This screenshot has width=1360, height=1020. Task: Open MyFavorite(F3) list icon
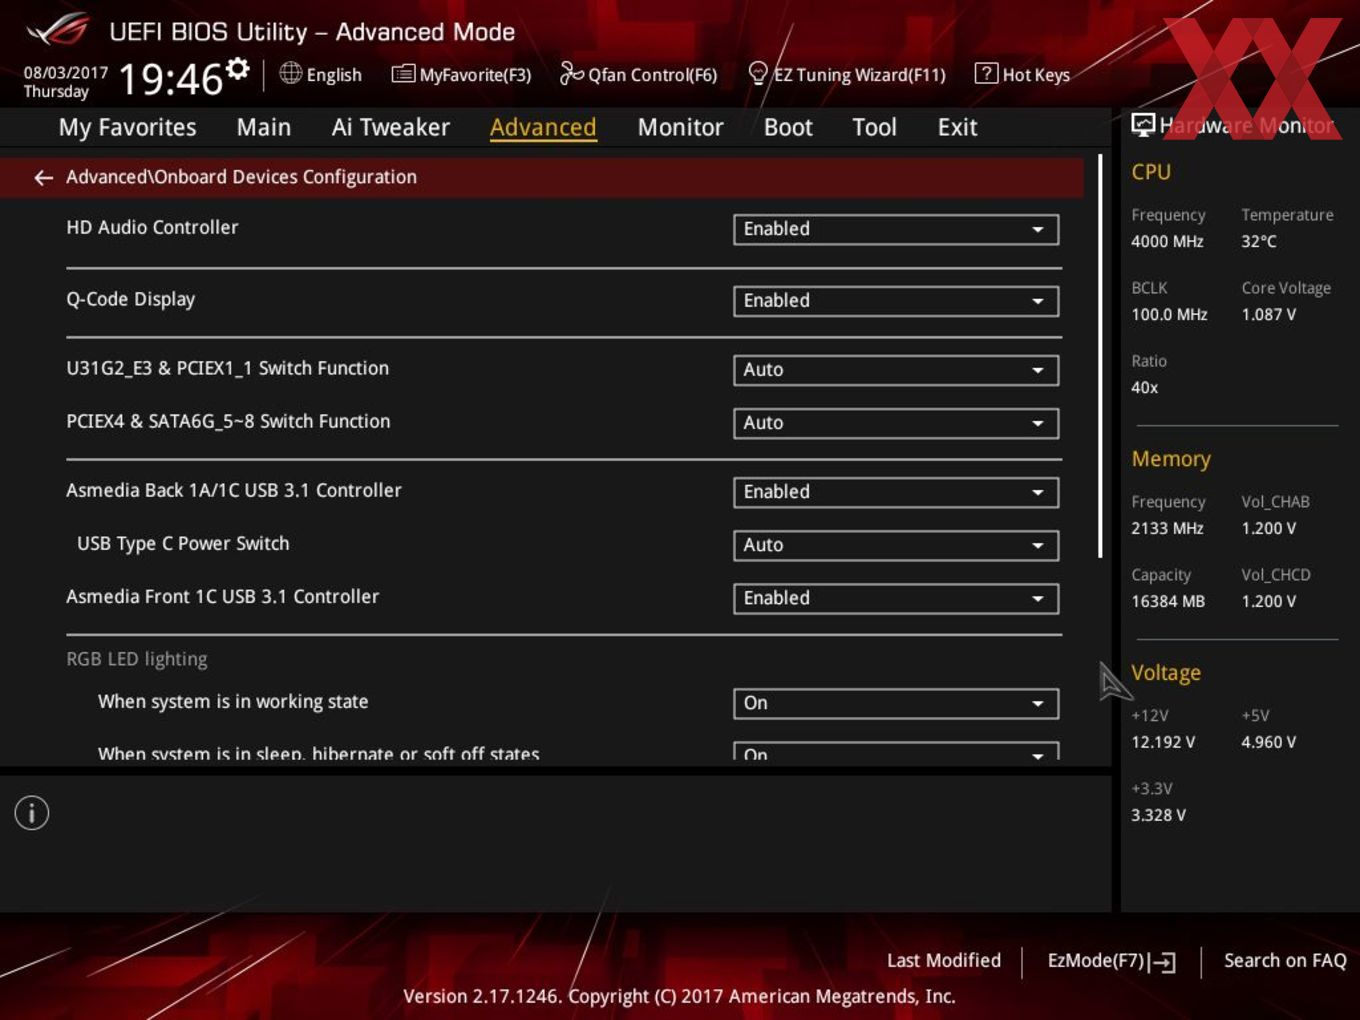403,74
